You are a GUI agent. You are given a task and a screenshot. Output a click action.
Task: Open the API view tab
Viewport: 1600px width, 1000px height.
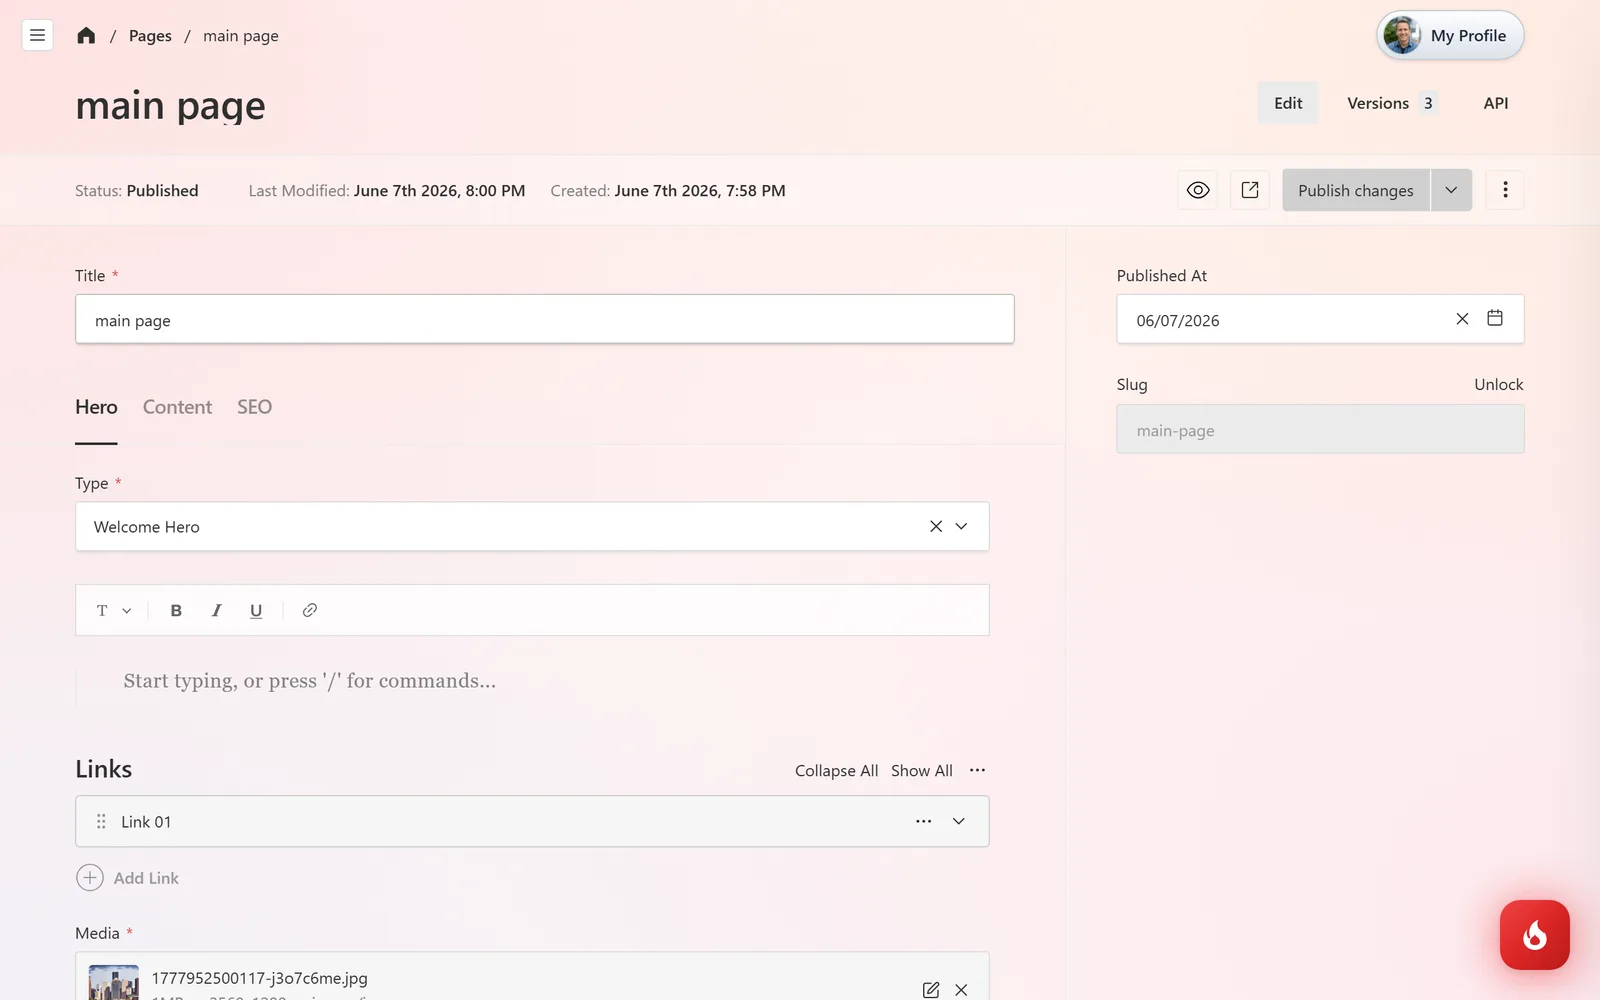[1496, 103]
